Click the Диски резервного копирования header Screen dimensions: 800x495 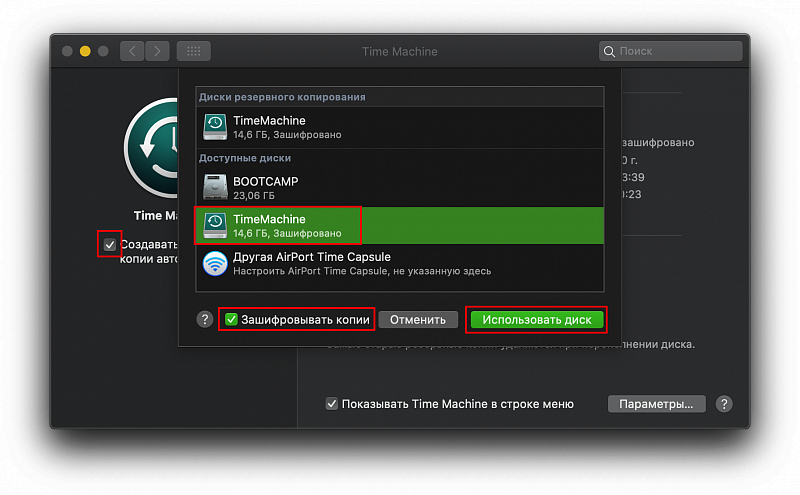coord(282,97)
